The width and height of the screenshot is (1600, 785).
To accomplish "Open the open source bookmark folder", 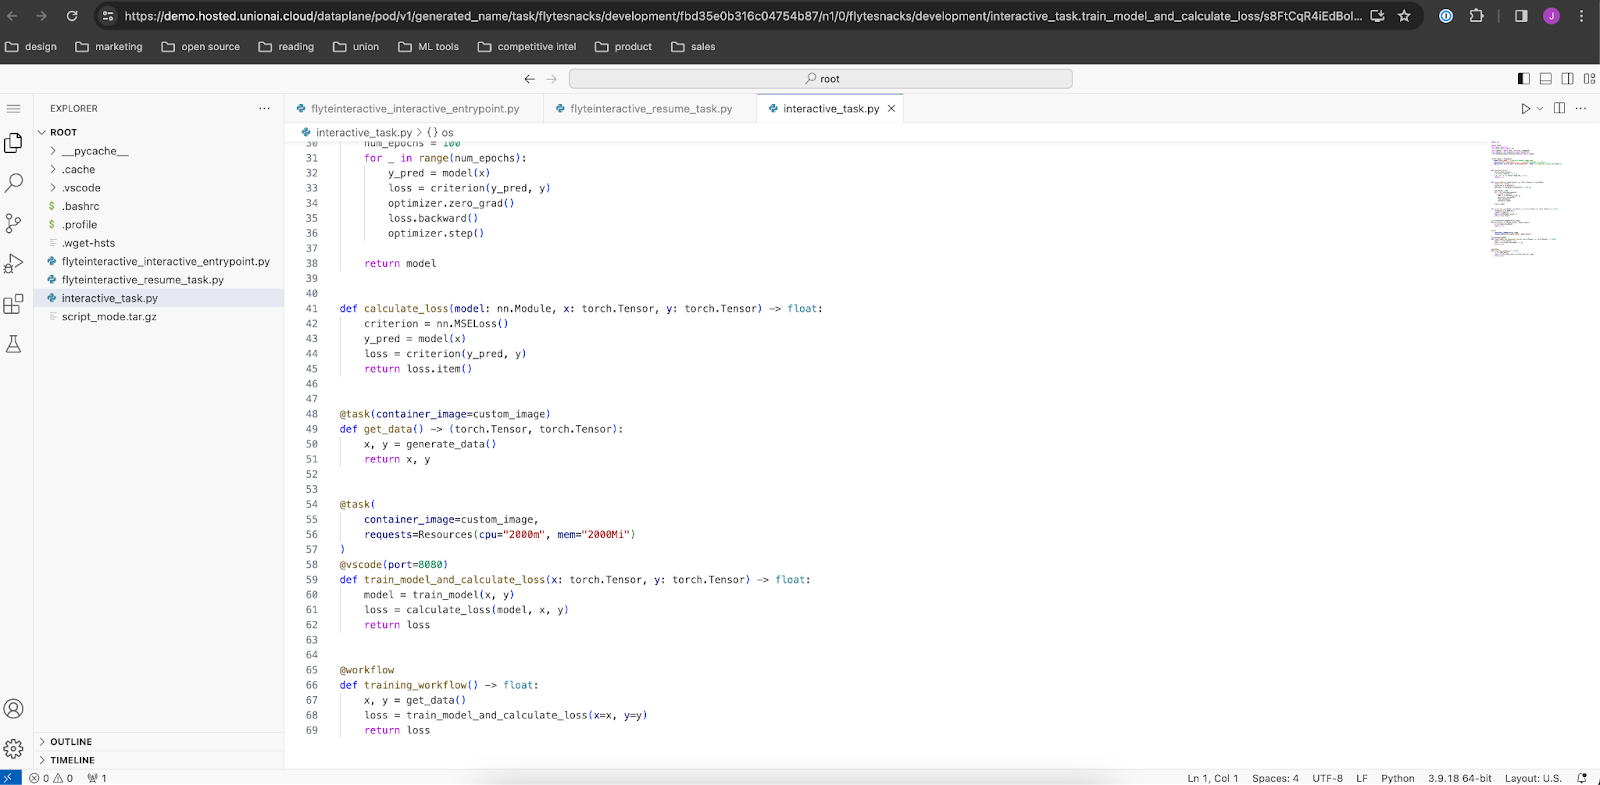I will [x=200, y=47].
